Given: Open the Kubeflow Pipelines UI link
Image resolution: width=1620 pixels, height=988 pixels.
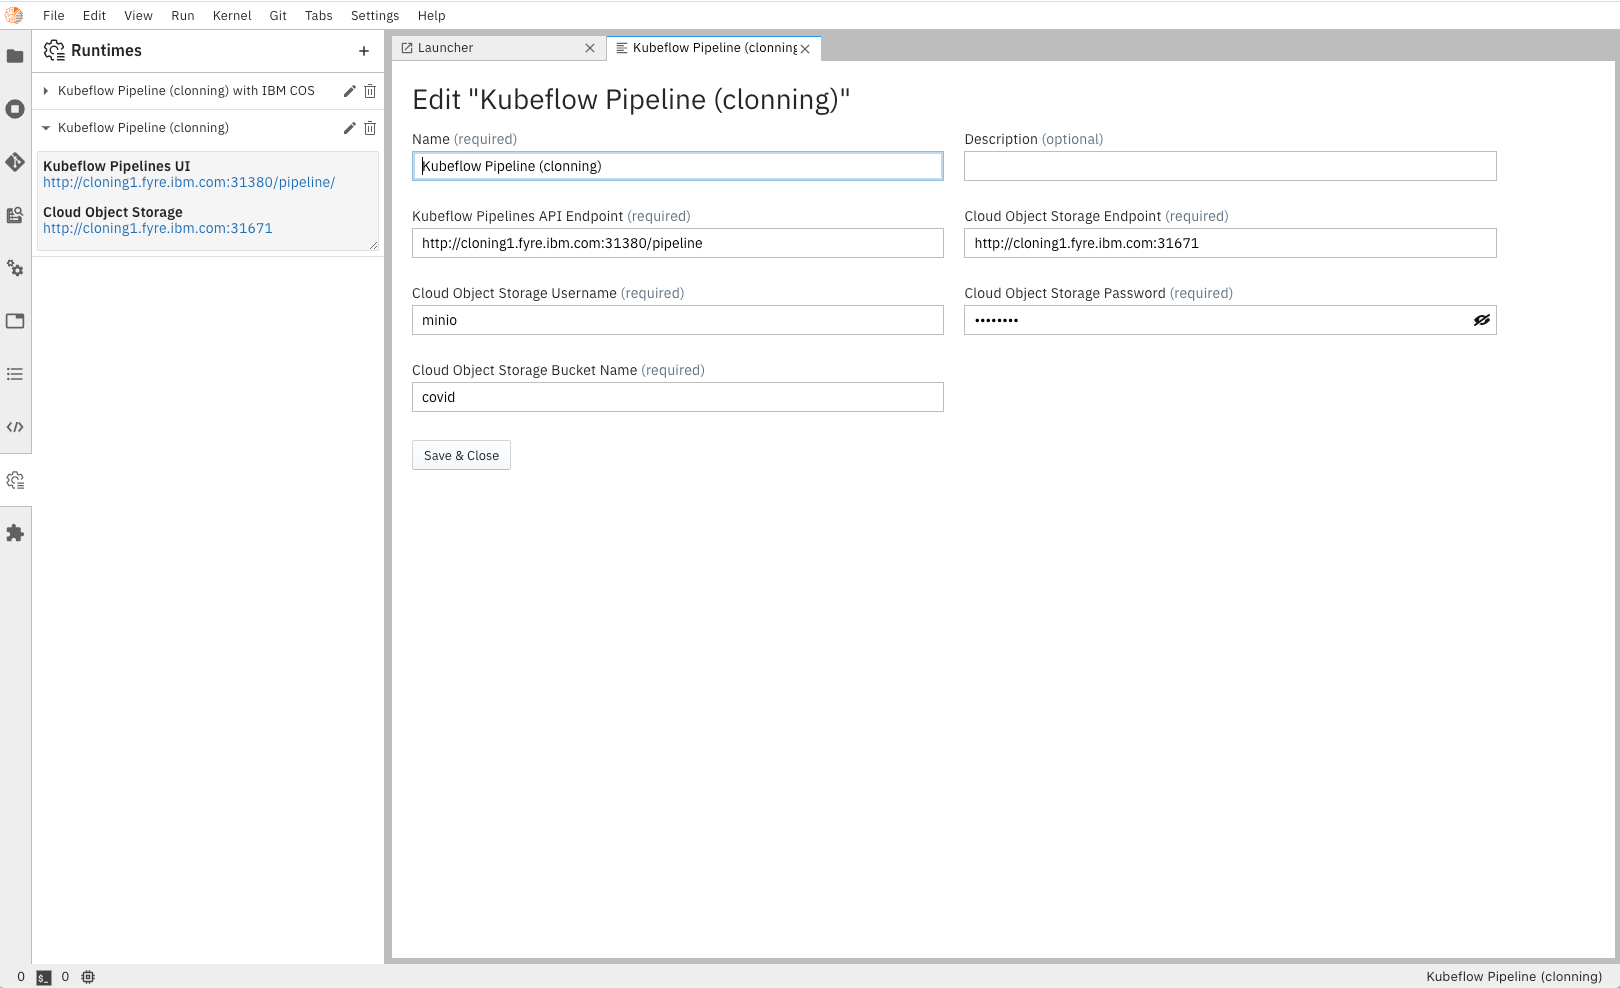Looking at the screenshot, I should [189, 182].
